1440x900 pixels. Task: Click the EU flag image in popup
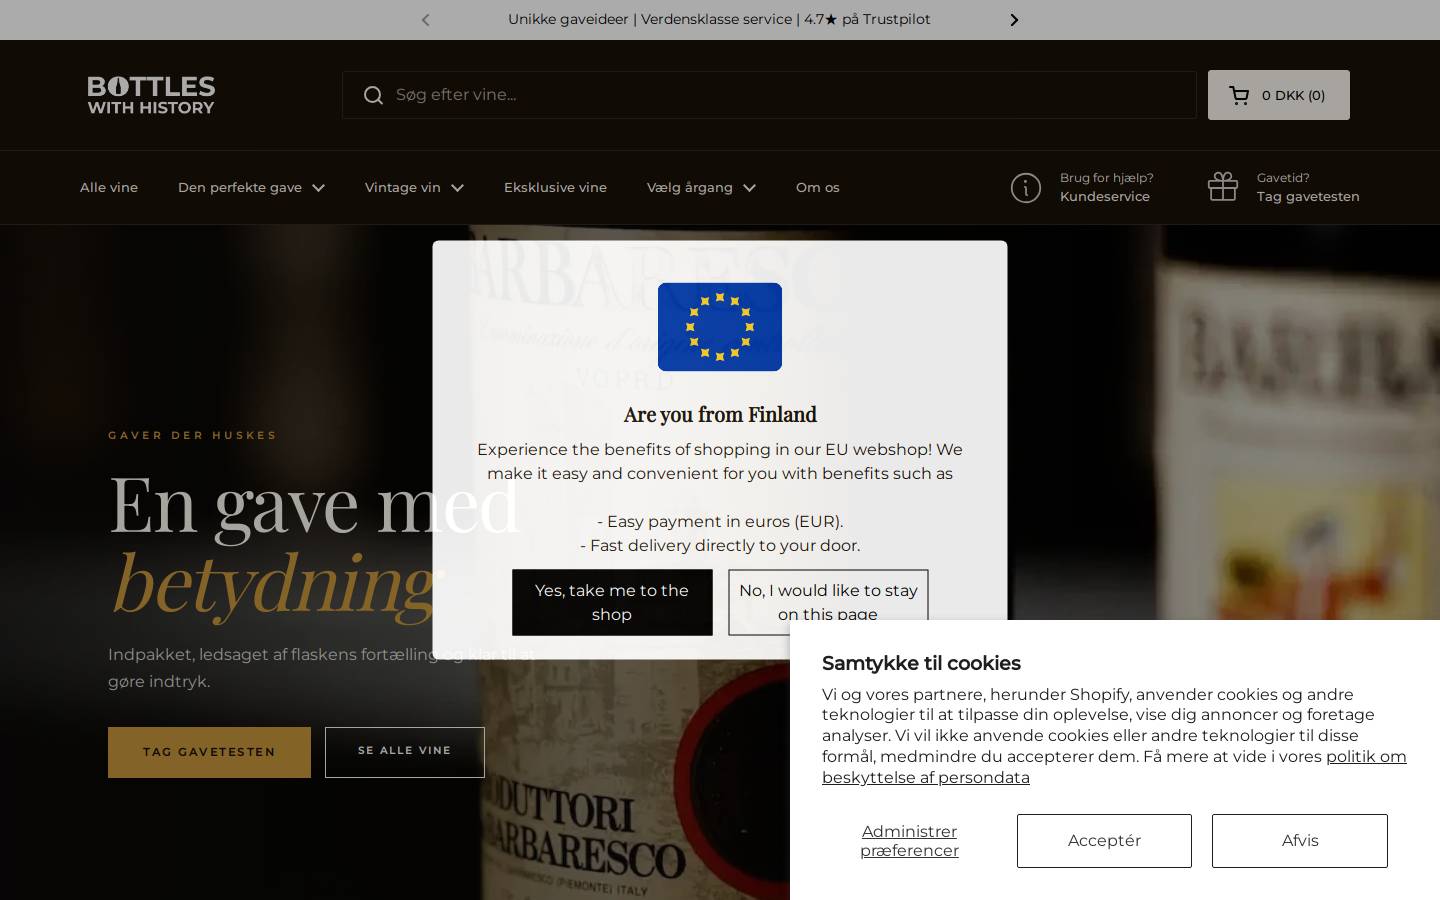click(x=720, y=327)
